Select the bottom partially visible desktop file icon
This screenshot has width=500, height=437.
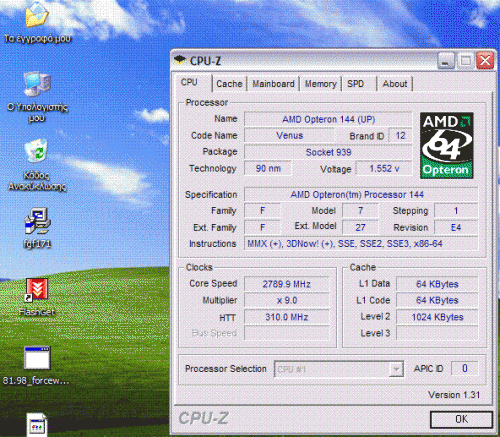[37, 425]
